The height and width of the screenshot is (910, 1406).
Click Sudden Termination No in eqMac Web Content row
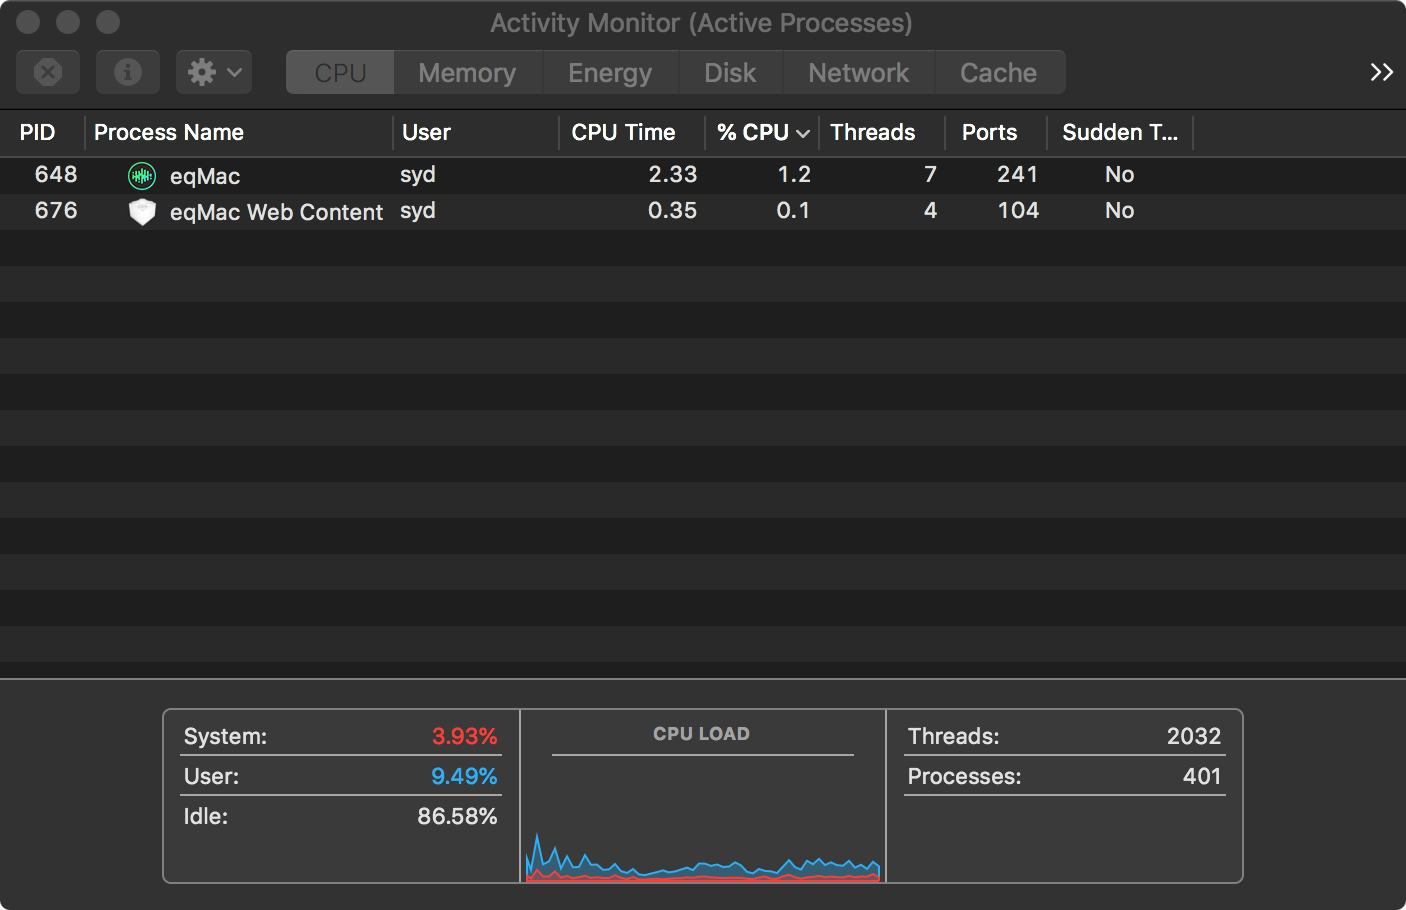point(1119,210)
